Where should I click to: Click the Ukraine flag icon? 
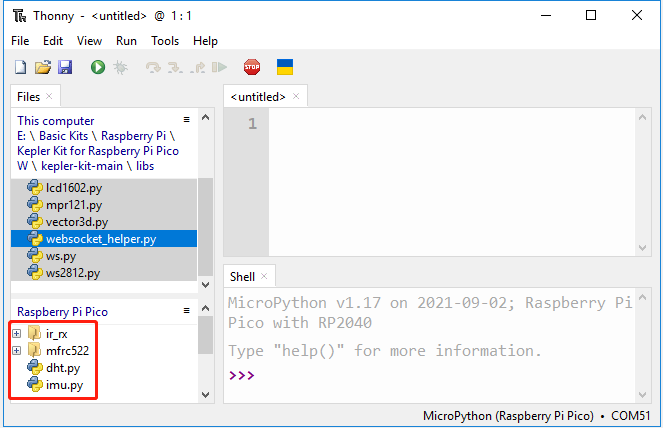[285, 67]
